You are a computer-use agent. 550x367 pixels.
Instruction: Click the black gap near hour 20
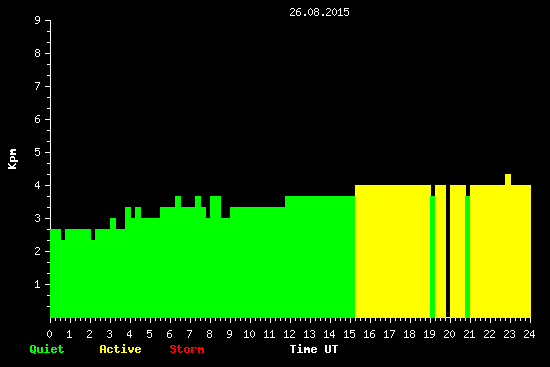(x=448, y=251)
